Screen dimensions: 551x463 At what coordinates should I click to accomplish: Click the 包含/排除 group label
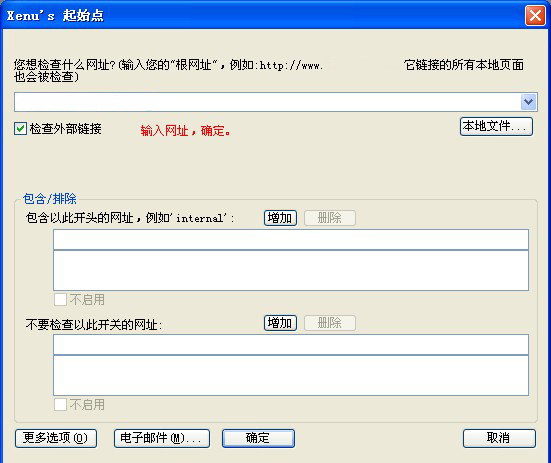coord(50,199)
